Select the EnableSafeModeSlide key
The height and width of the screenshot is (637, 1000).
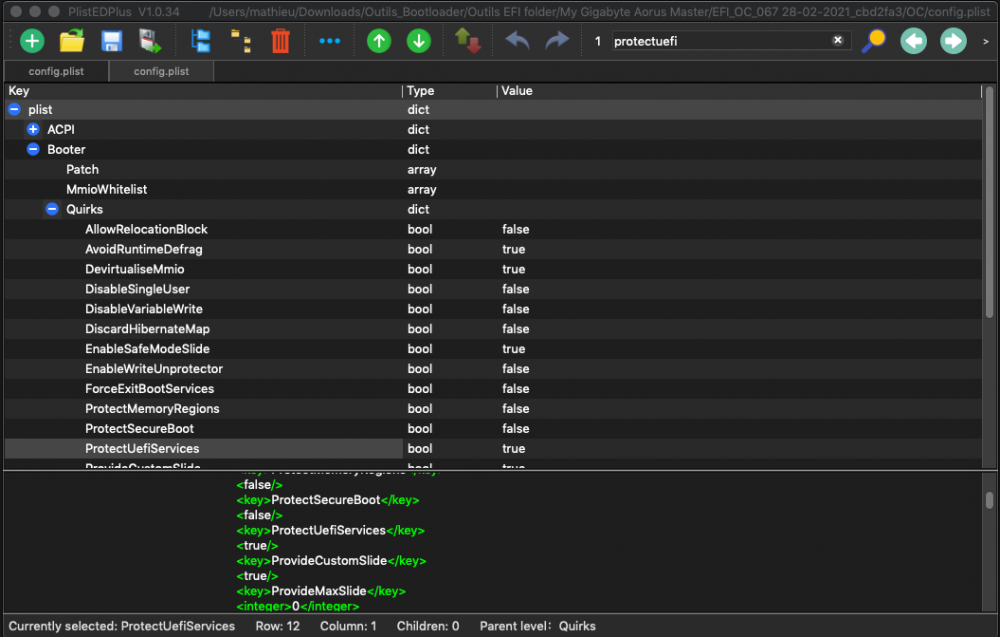coord(147,349)
